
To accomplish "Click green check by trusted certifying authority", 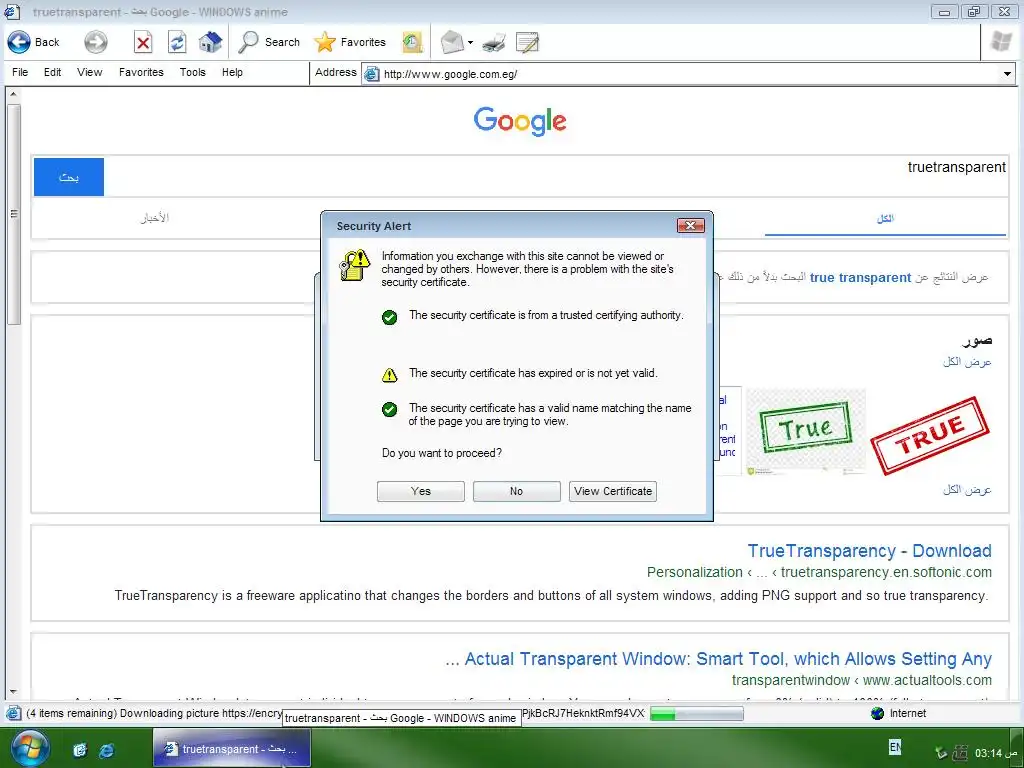I will (389, 317).
